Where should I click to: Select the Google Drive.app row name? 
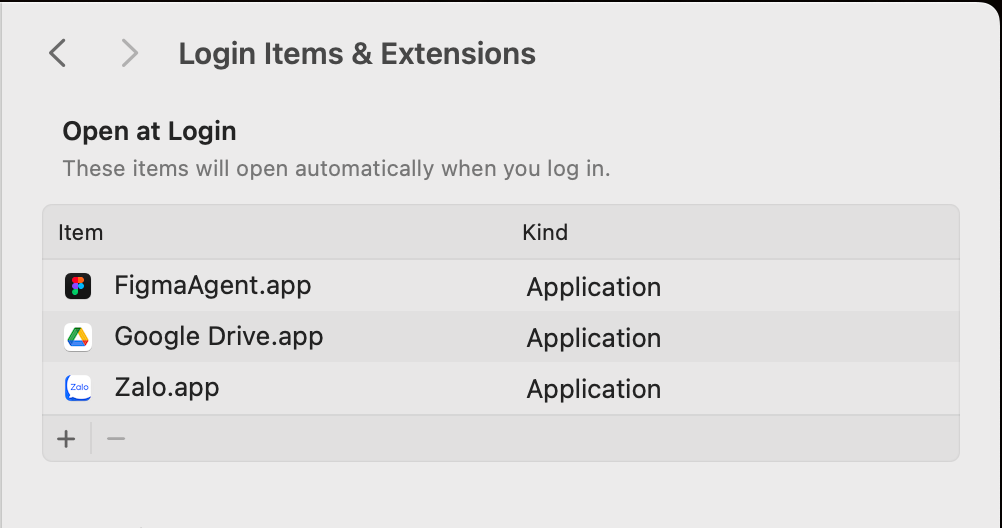pos(218,336)
